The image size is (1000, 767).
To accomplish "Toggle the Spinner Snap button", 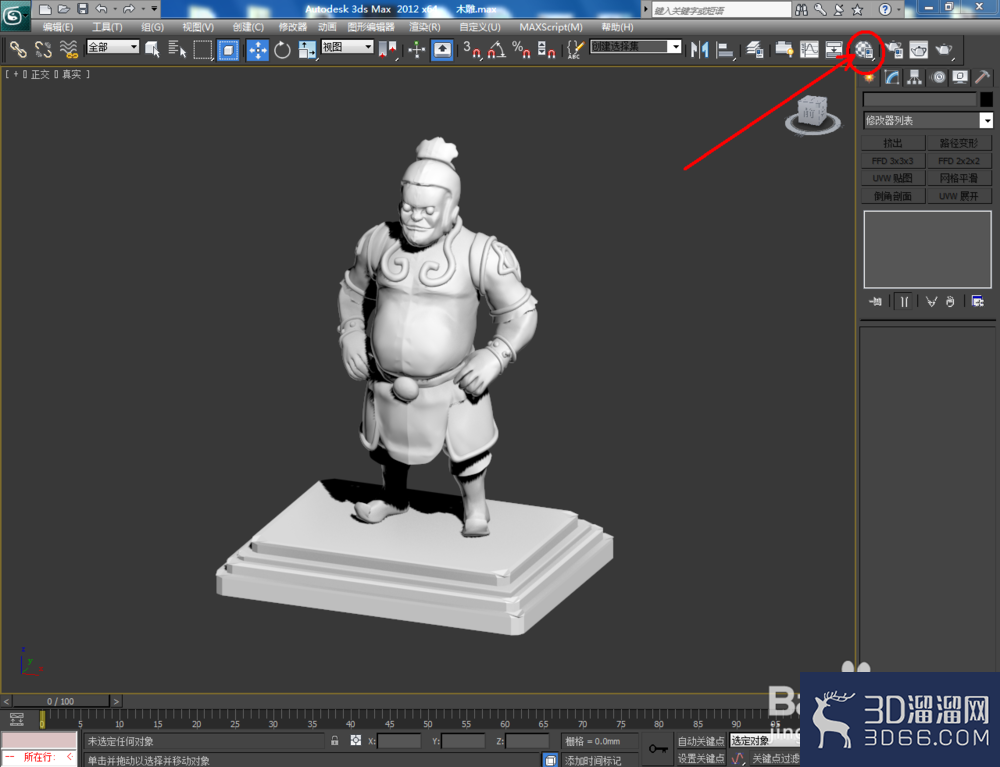I will (x=546, y=50).
